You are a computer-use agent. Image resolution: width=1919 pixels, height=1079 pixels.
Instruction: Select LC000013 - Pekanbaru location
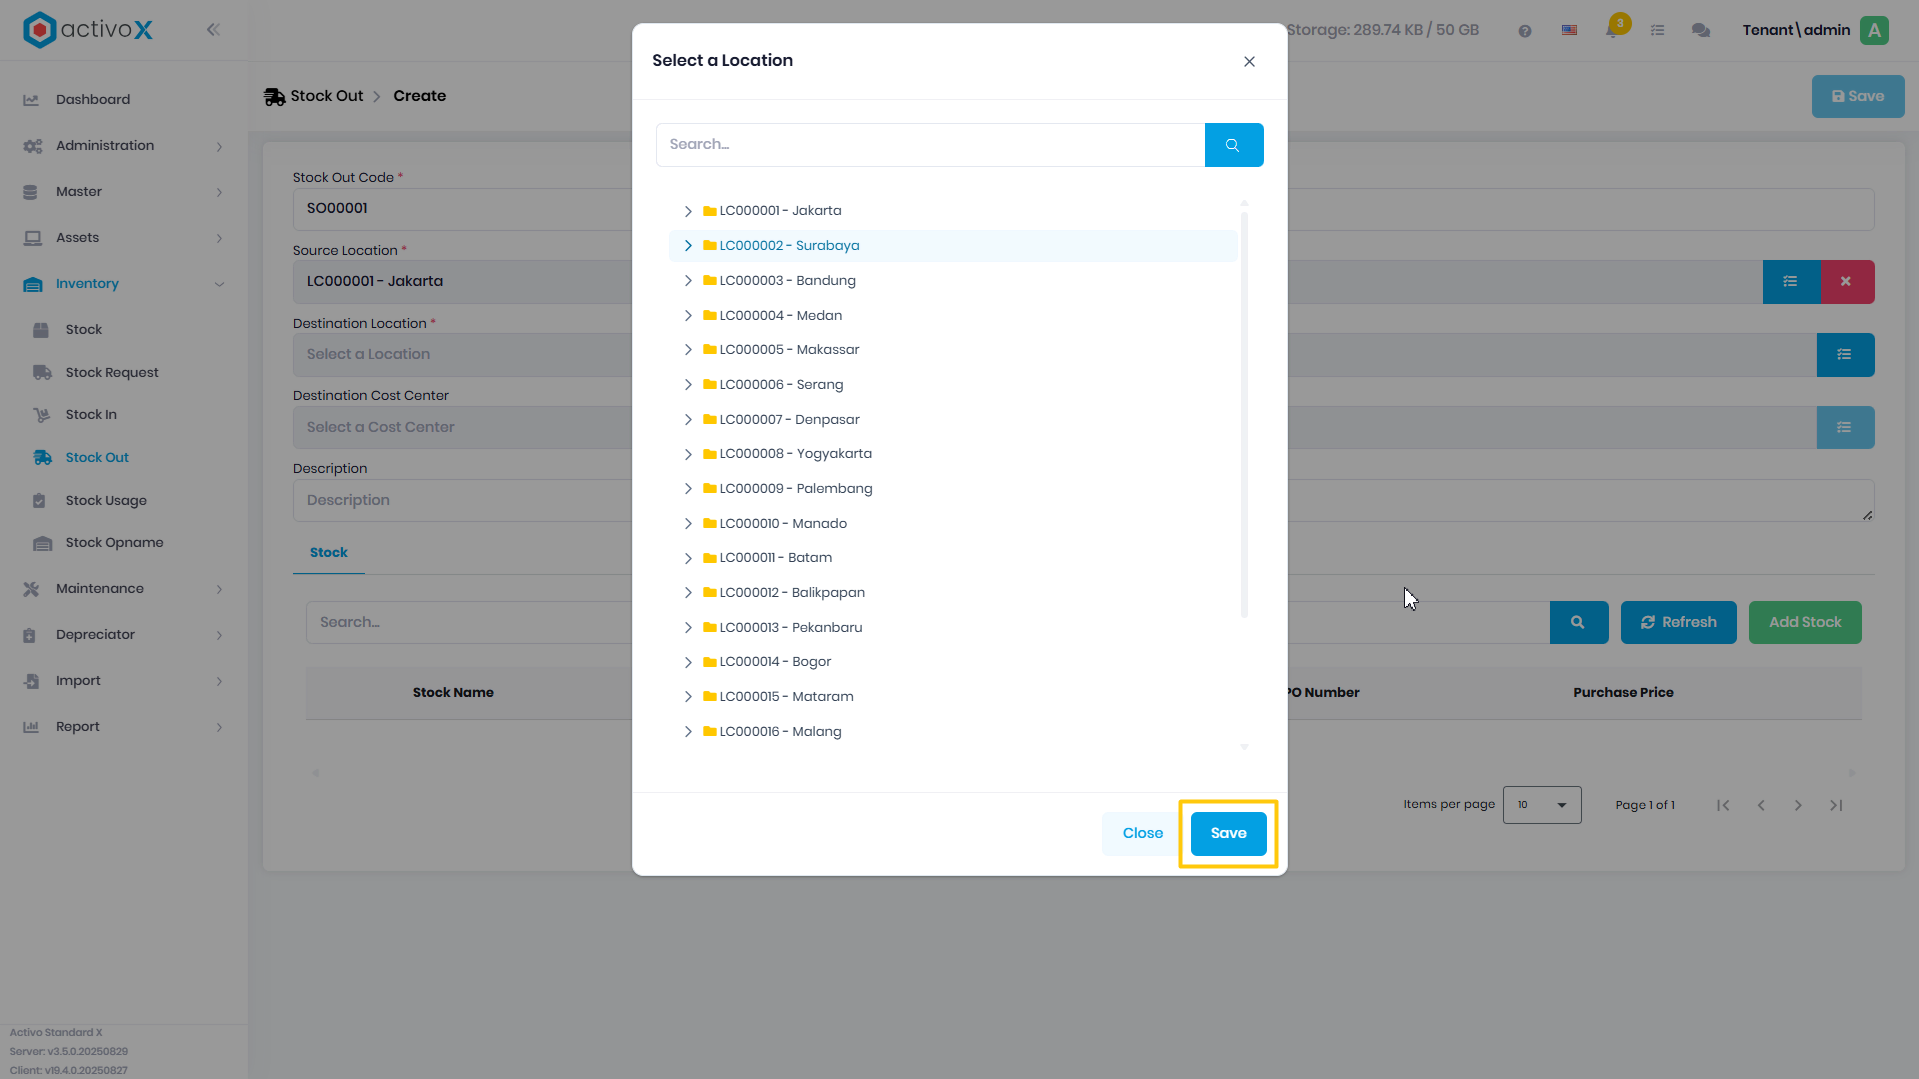pos(791,628)
